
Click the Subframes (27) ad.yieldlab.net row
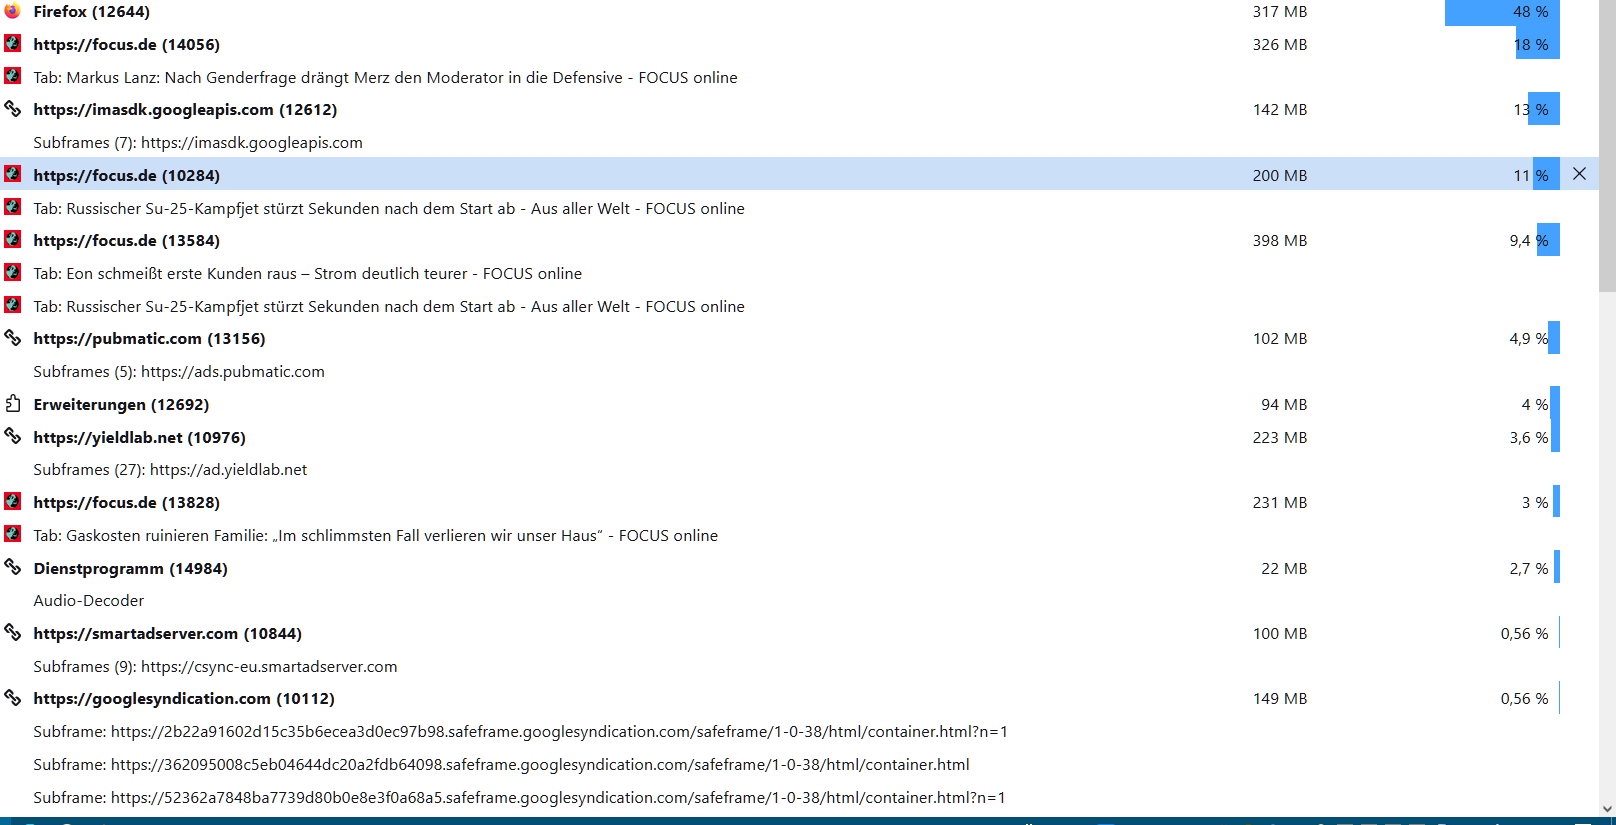click(170, 470)
